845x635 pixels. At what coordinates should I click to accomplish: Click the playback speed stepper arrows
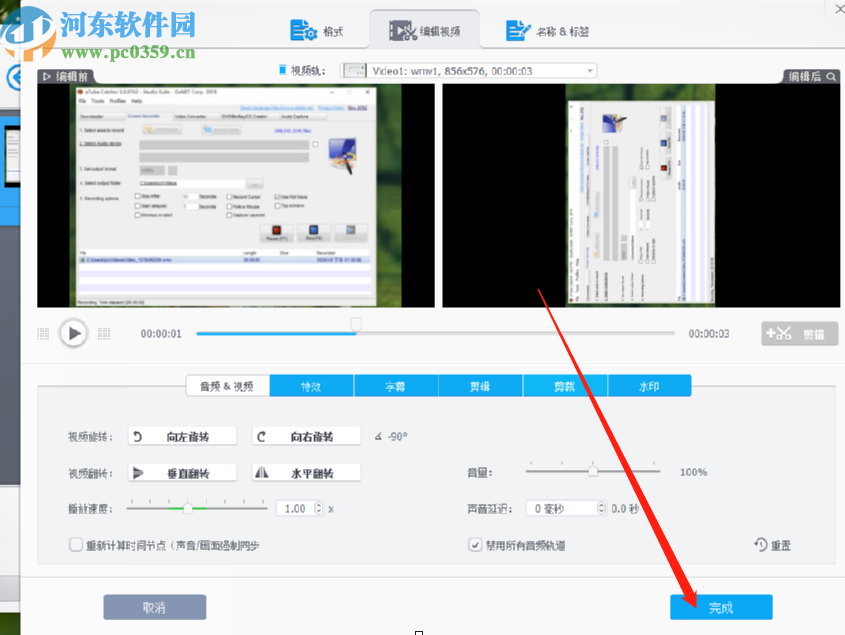point(318,508)
